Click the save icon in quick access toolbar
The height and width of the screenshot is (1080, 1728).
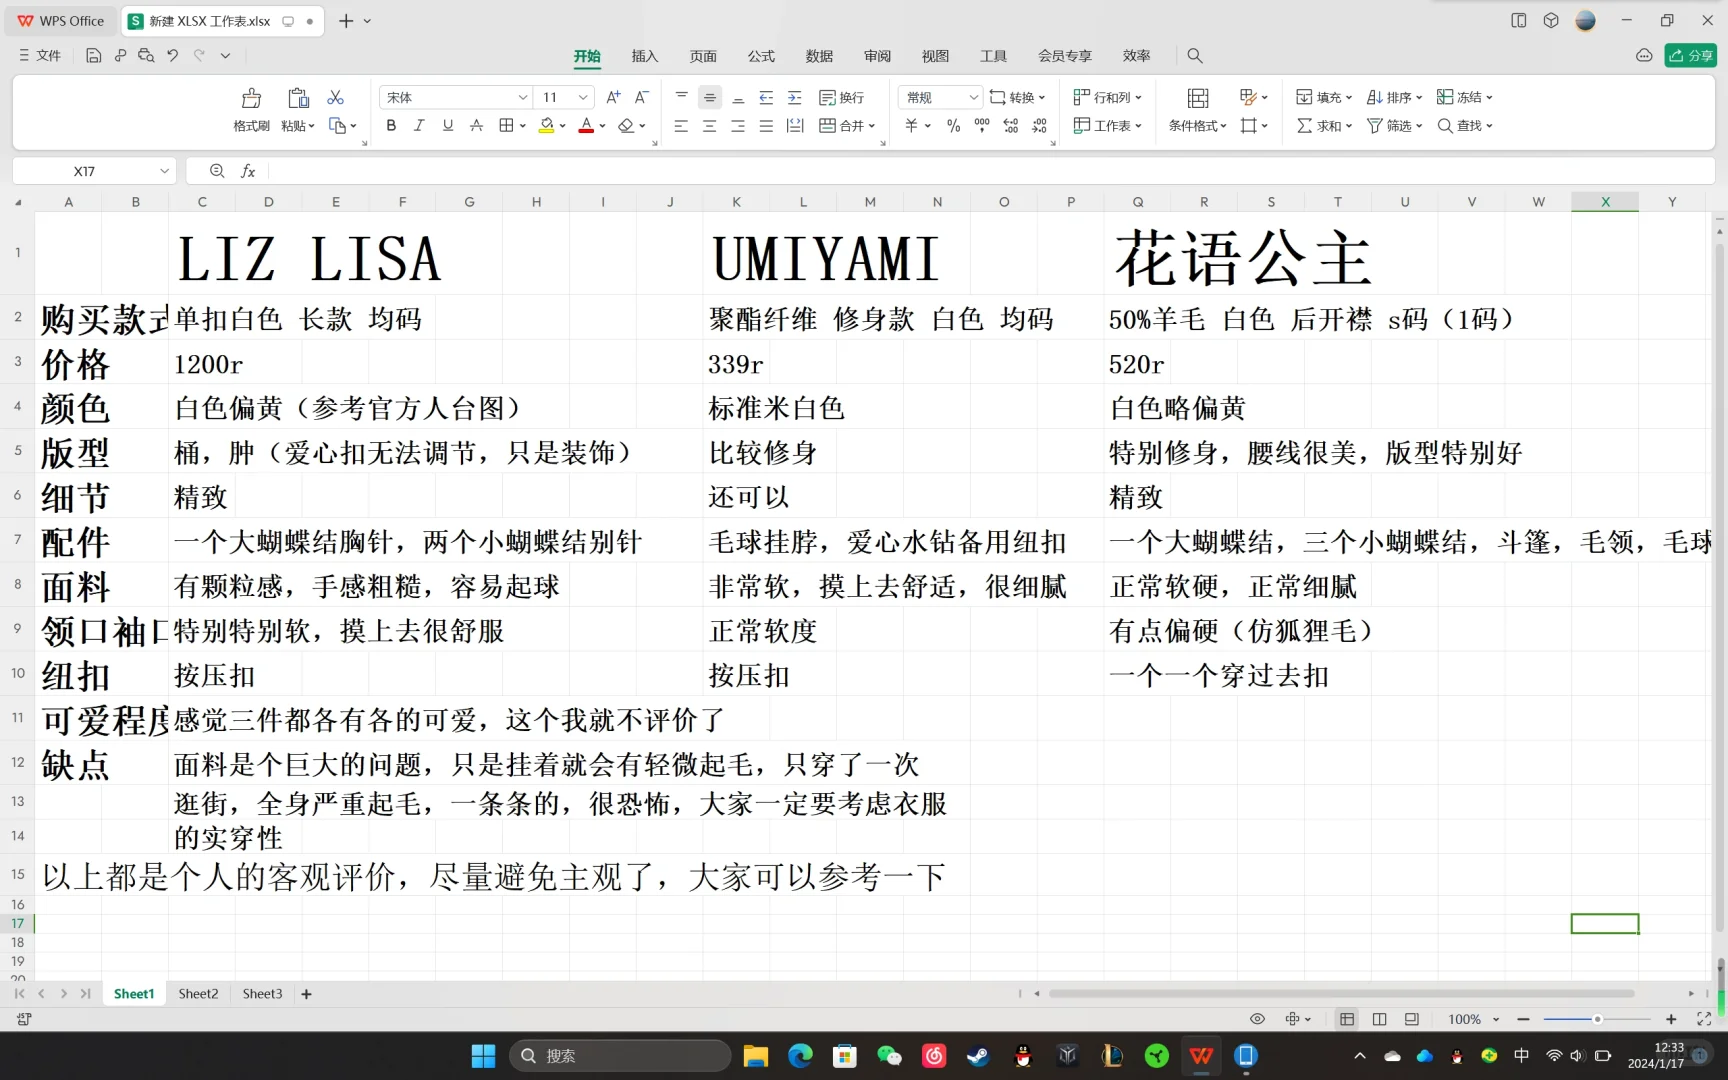coord(93,56)
